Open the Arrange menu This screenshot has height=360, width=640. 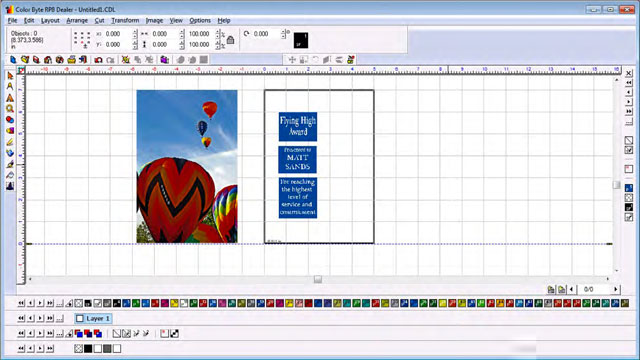point(77,20)
